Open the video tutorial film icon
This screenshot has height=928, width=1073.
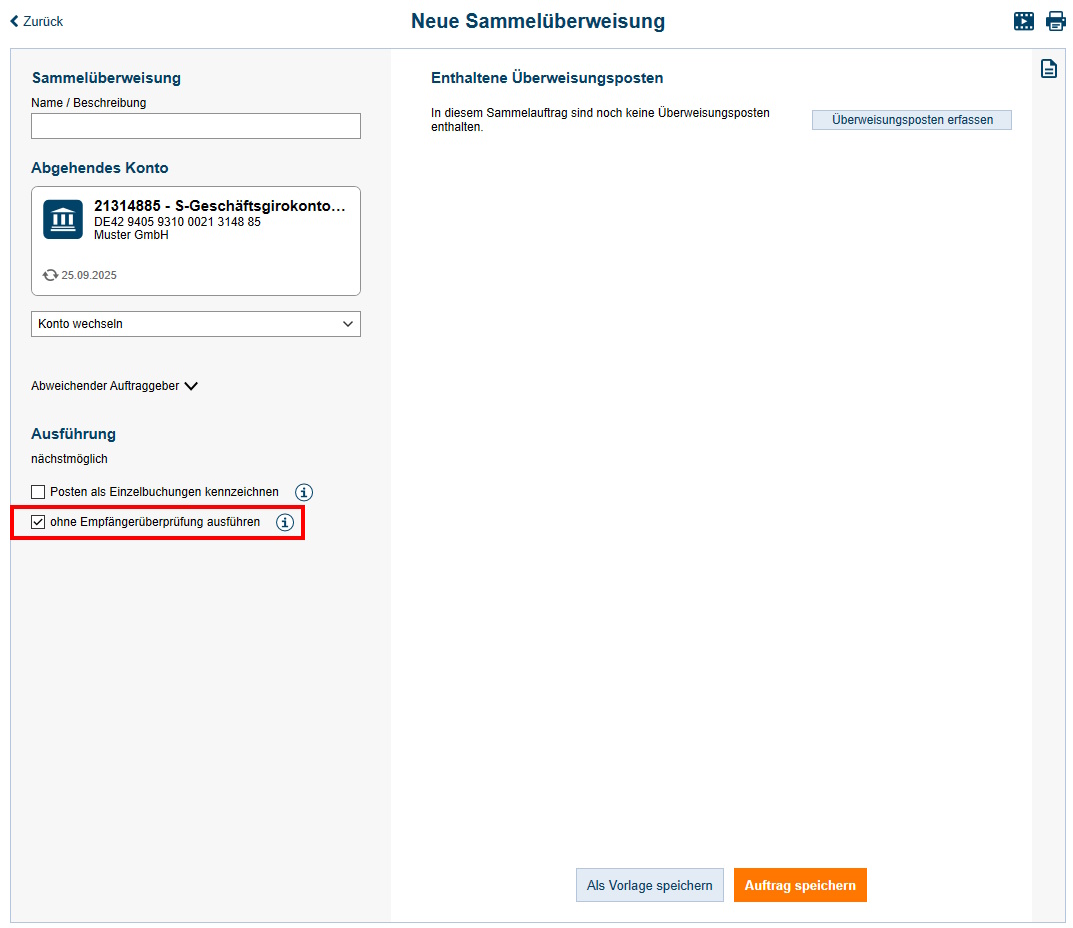tap(1024, 21)
